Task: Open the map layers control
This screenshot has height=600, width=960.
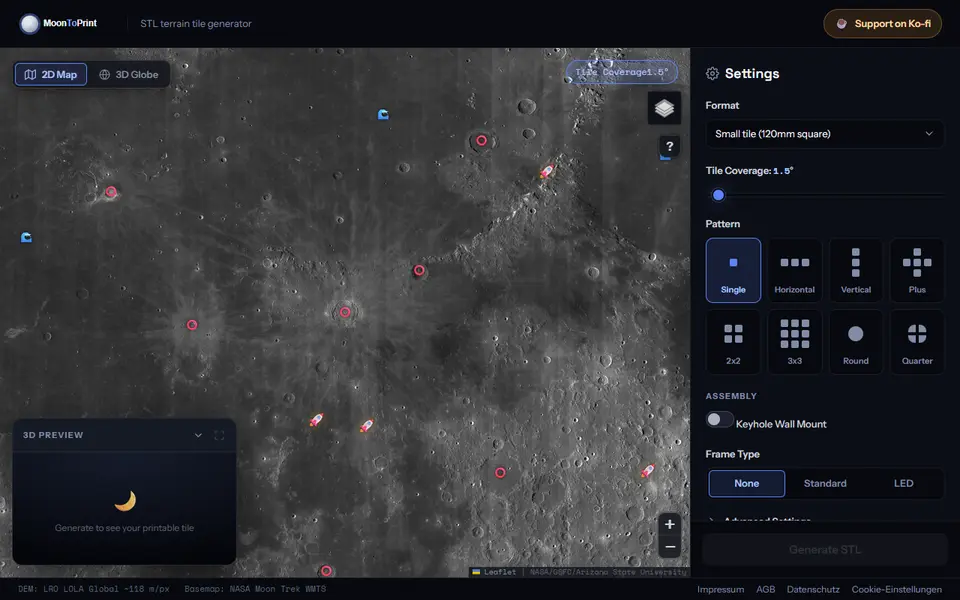Action: (664, 108)
